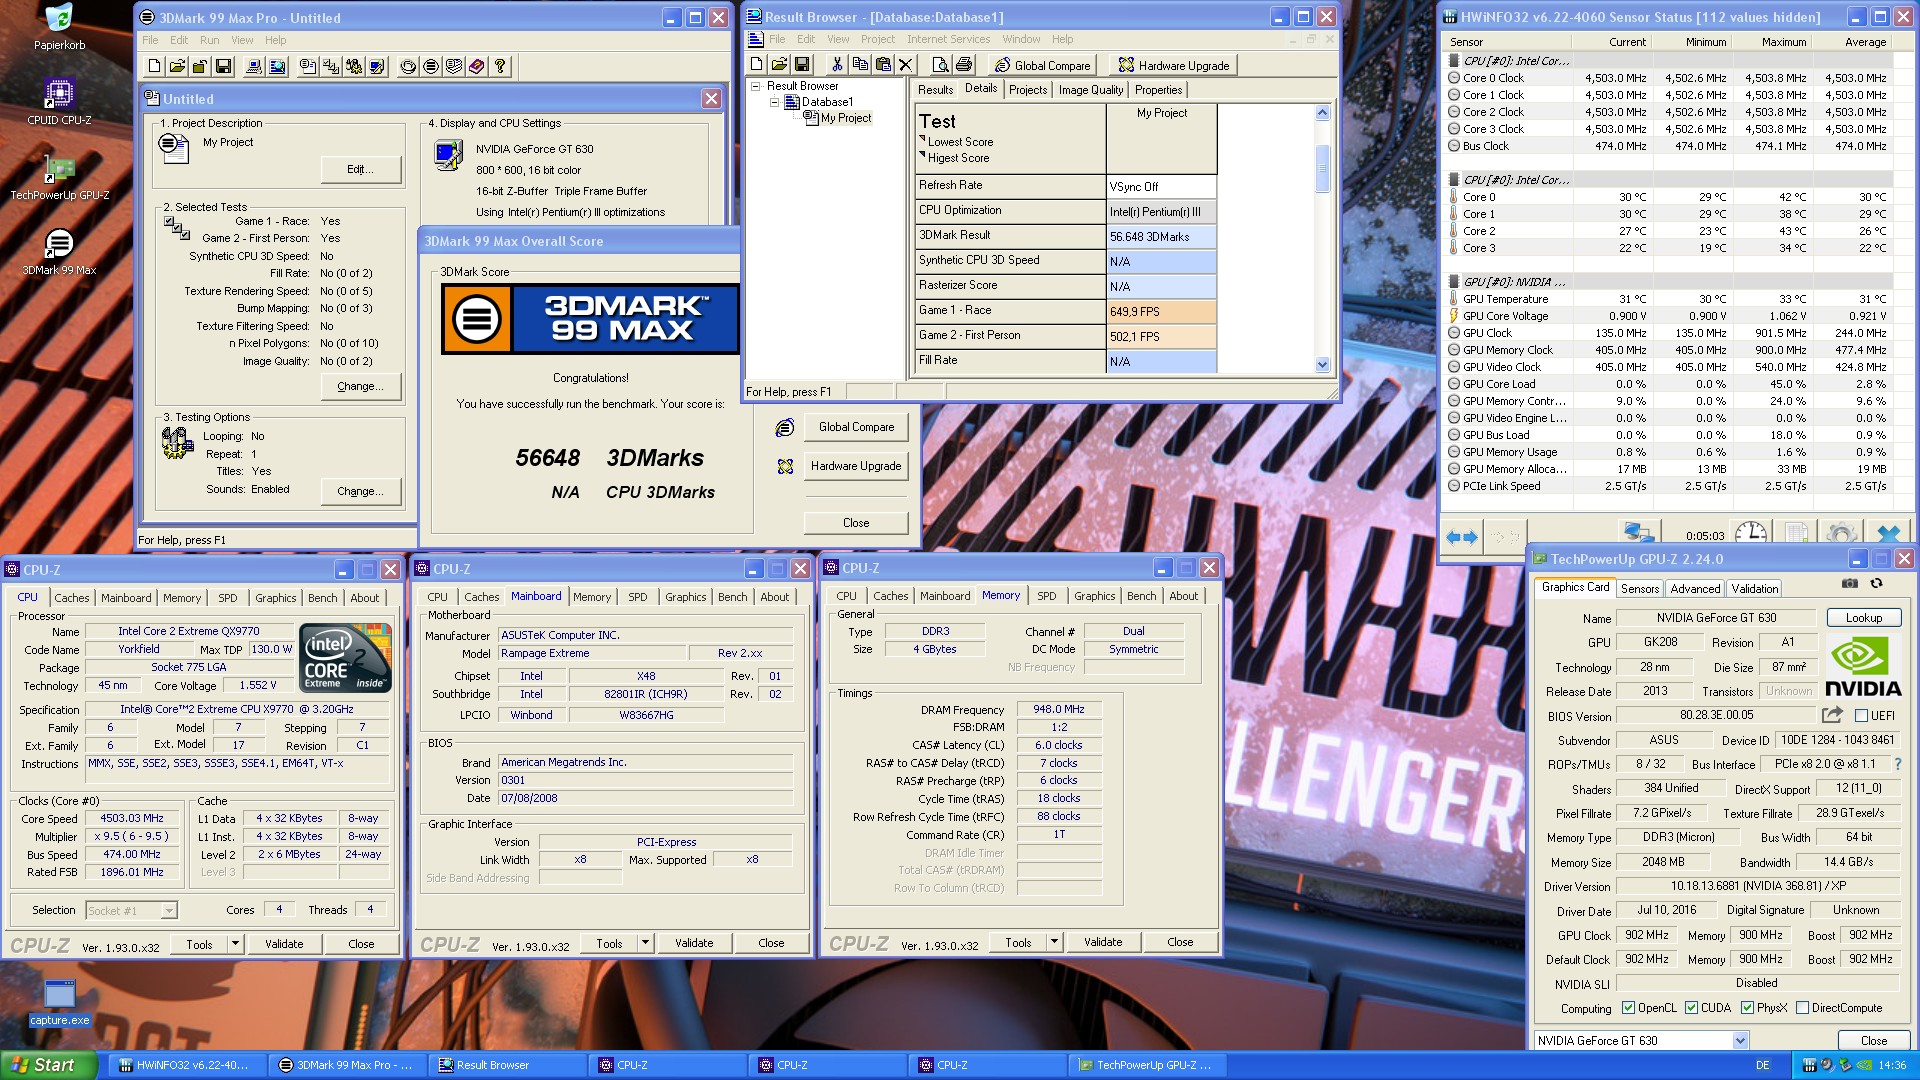
Task: Toggle the CUDA checkbox in GPU-Z
Action: (x=1691, y=1008)
